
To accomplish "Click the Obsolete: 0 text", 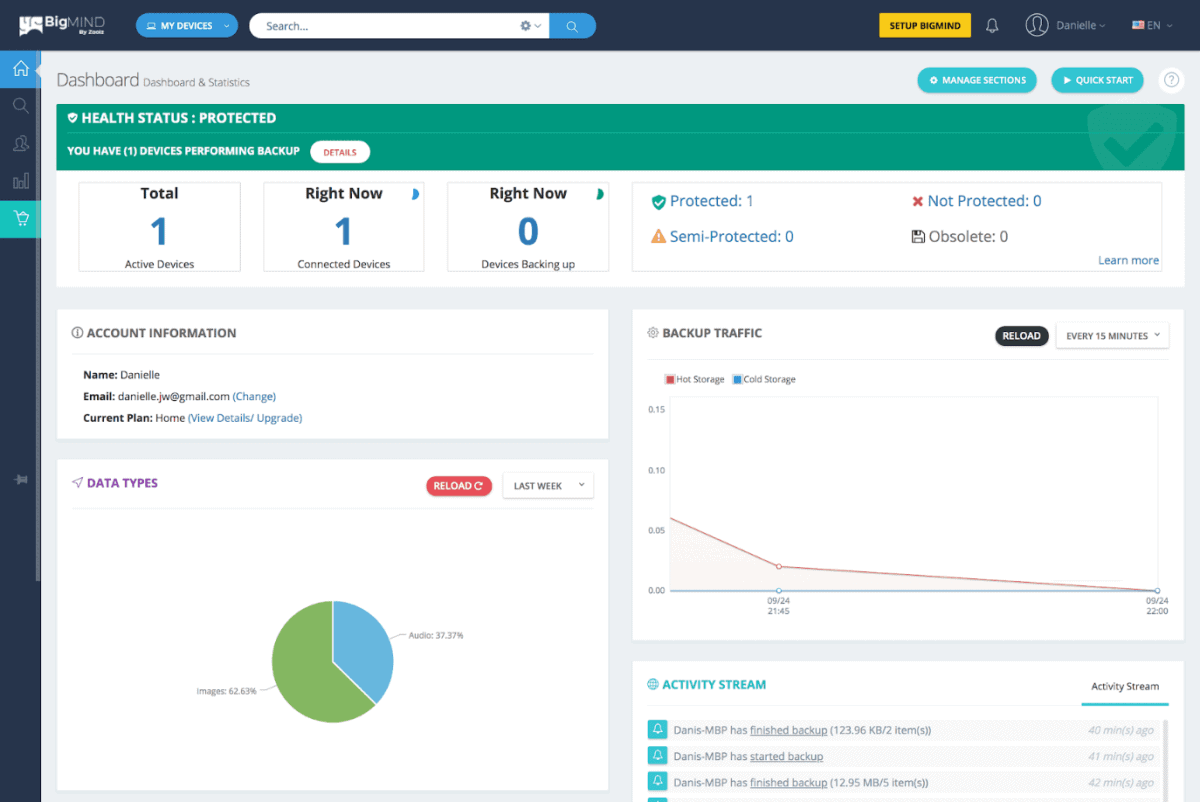I will tap(968, 237).
